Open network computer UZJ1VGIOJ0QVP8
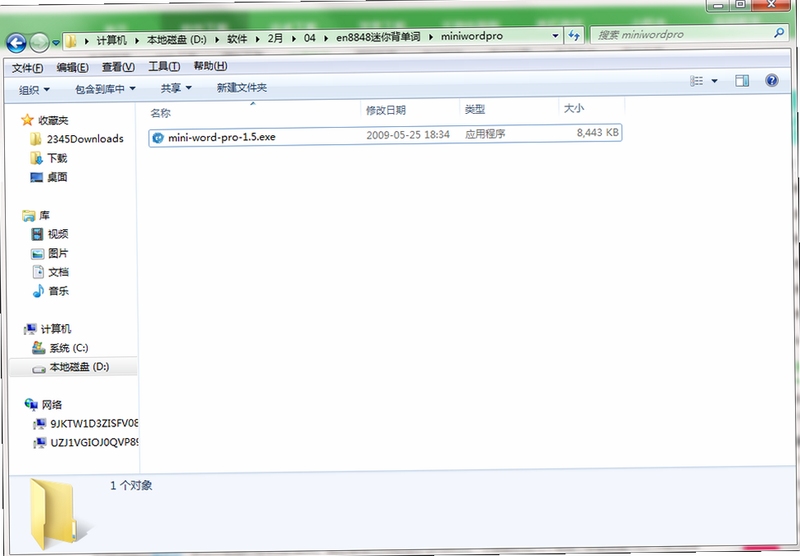 coord(94,443)
